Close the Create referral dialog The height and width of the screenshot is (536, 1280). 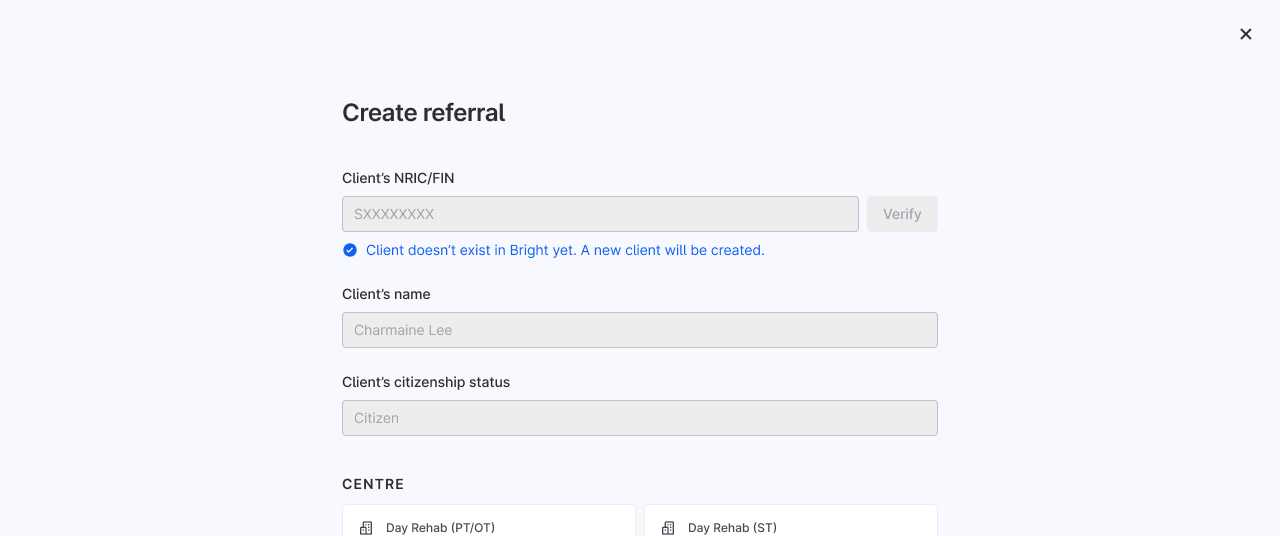(1245, 34)
